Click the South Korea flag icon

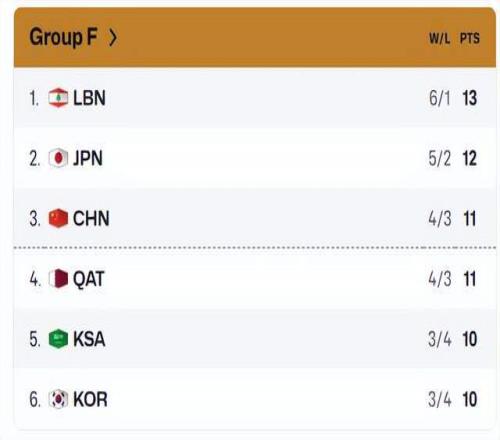coord(58,399)
